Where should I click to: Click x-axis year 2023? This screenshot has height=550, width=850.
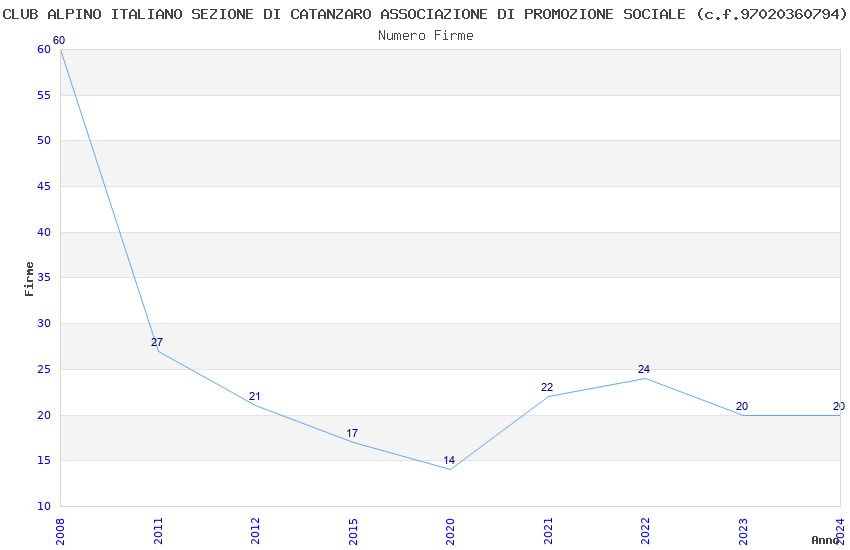pos(743,531)
